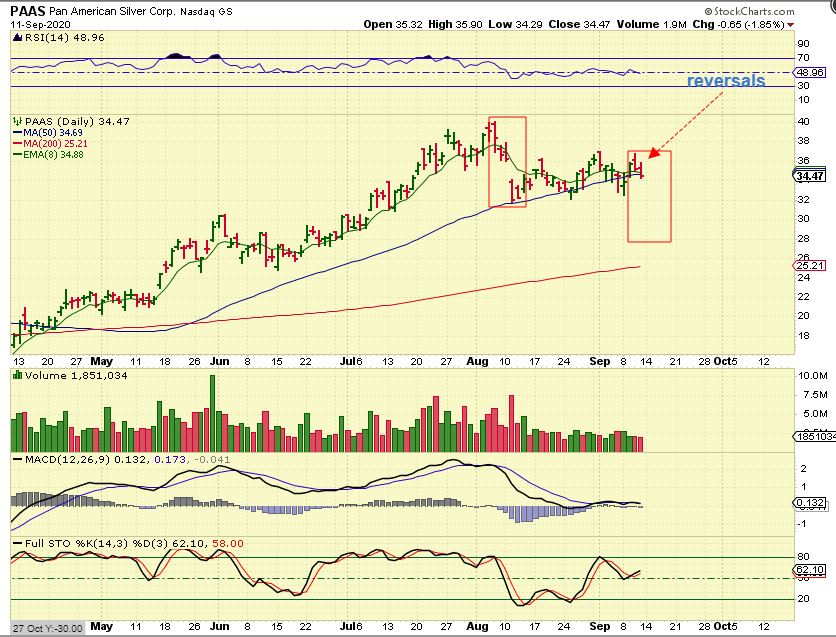Click the blue 0.173 MACD signal value
The height and width of the screenshot is (637, 836).
click(170, 459)
